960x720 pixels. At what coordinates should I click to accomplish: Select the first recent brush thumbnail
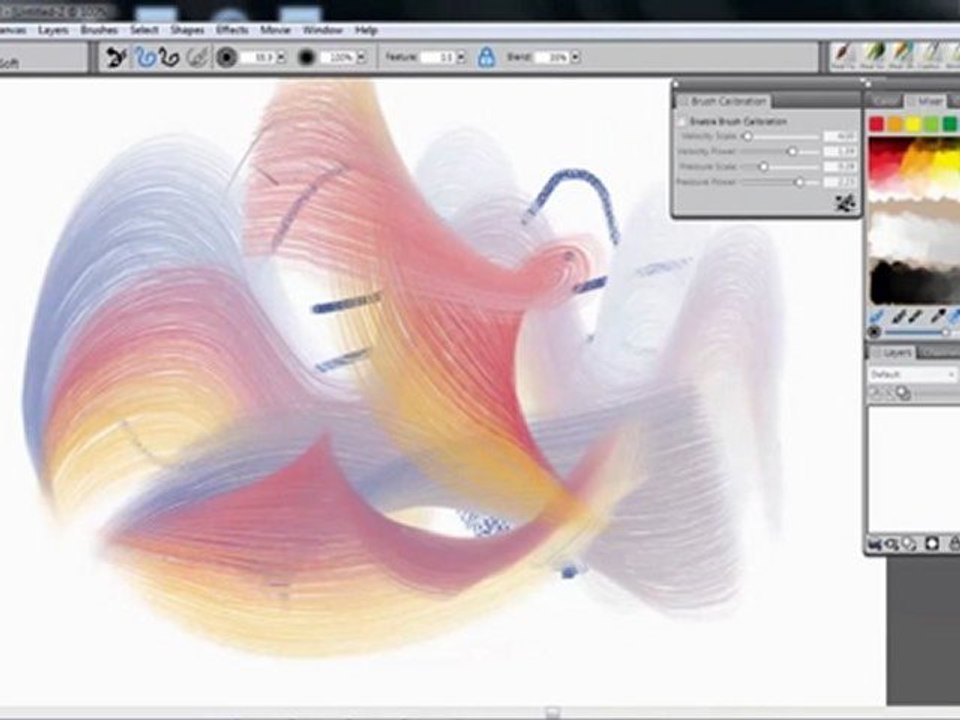click(x=844, y=56)
